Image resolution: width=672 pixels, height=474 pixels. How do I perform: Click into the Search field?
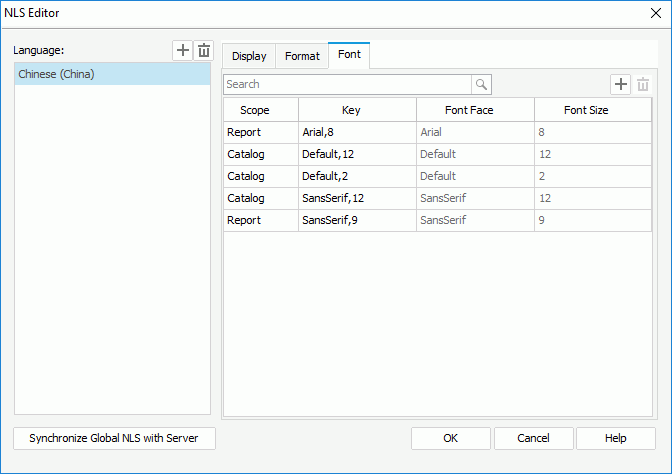347,84
